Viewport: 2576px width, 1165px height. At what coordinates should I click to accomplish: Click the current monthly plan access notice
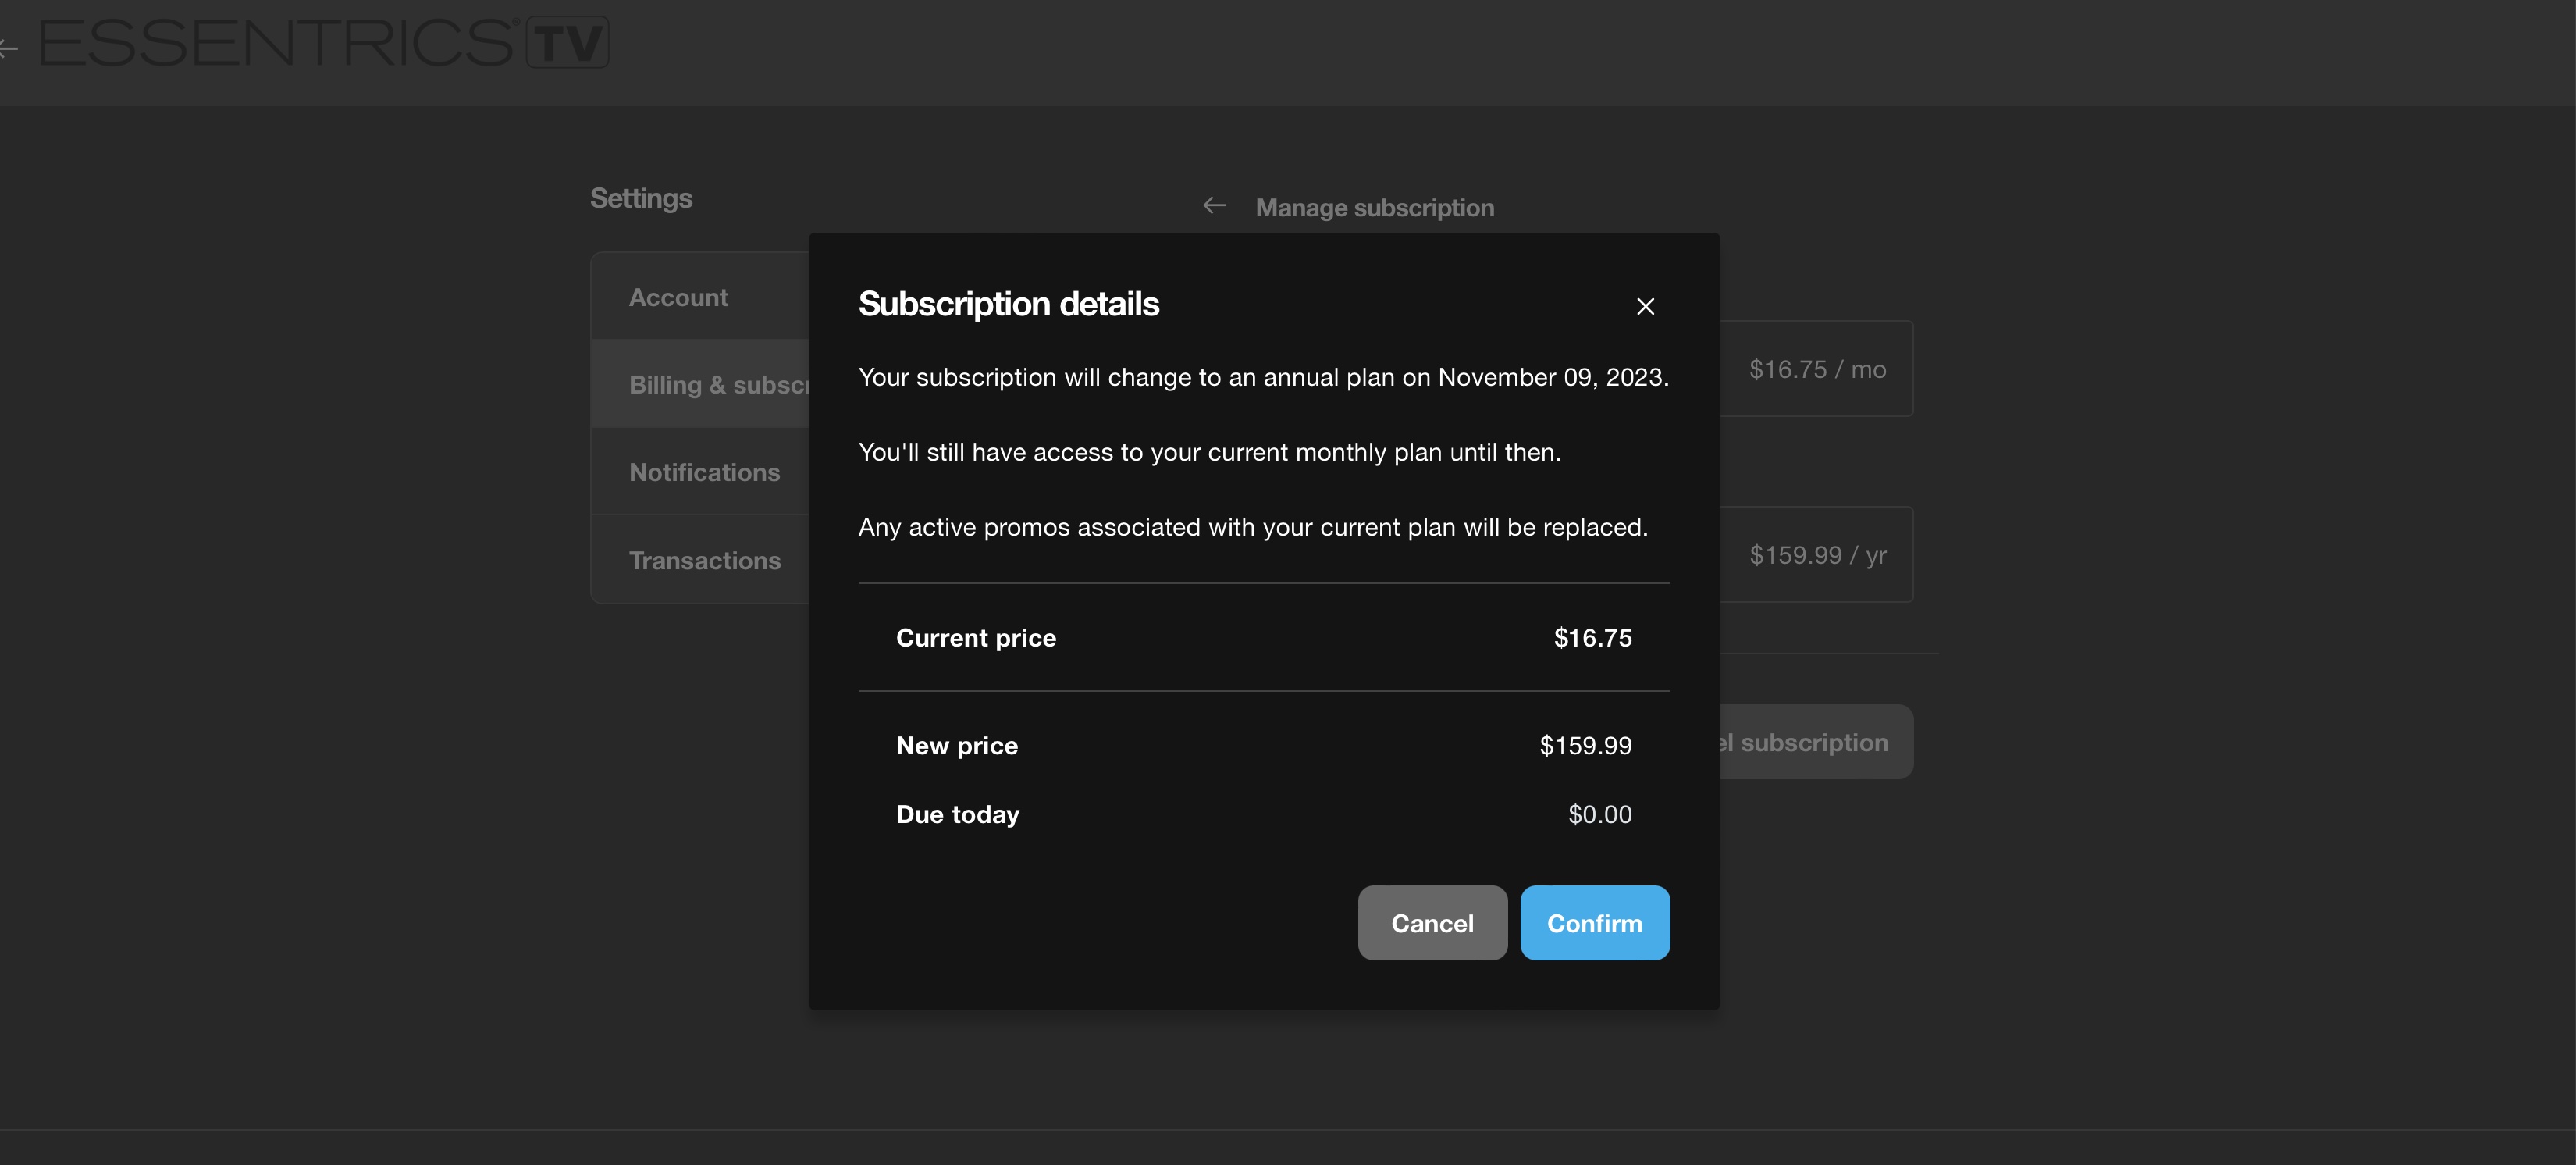1209,452
